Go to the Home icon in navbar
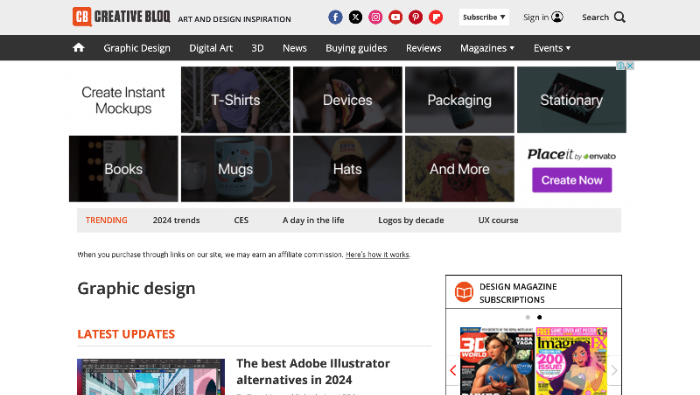The width and height of the screenshot is (700, 395). 79,47
